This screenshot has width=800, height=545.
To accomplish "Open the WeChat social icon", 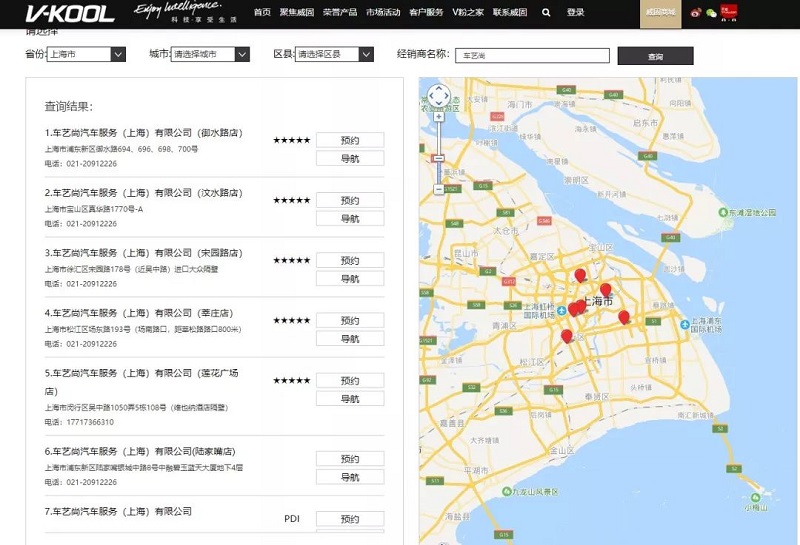I will click(x=711, y=13).
